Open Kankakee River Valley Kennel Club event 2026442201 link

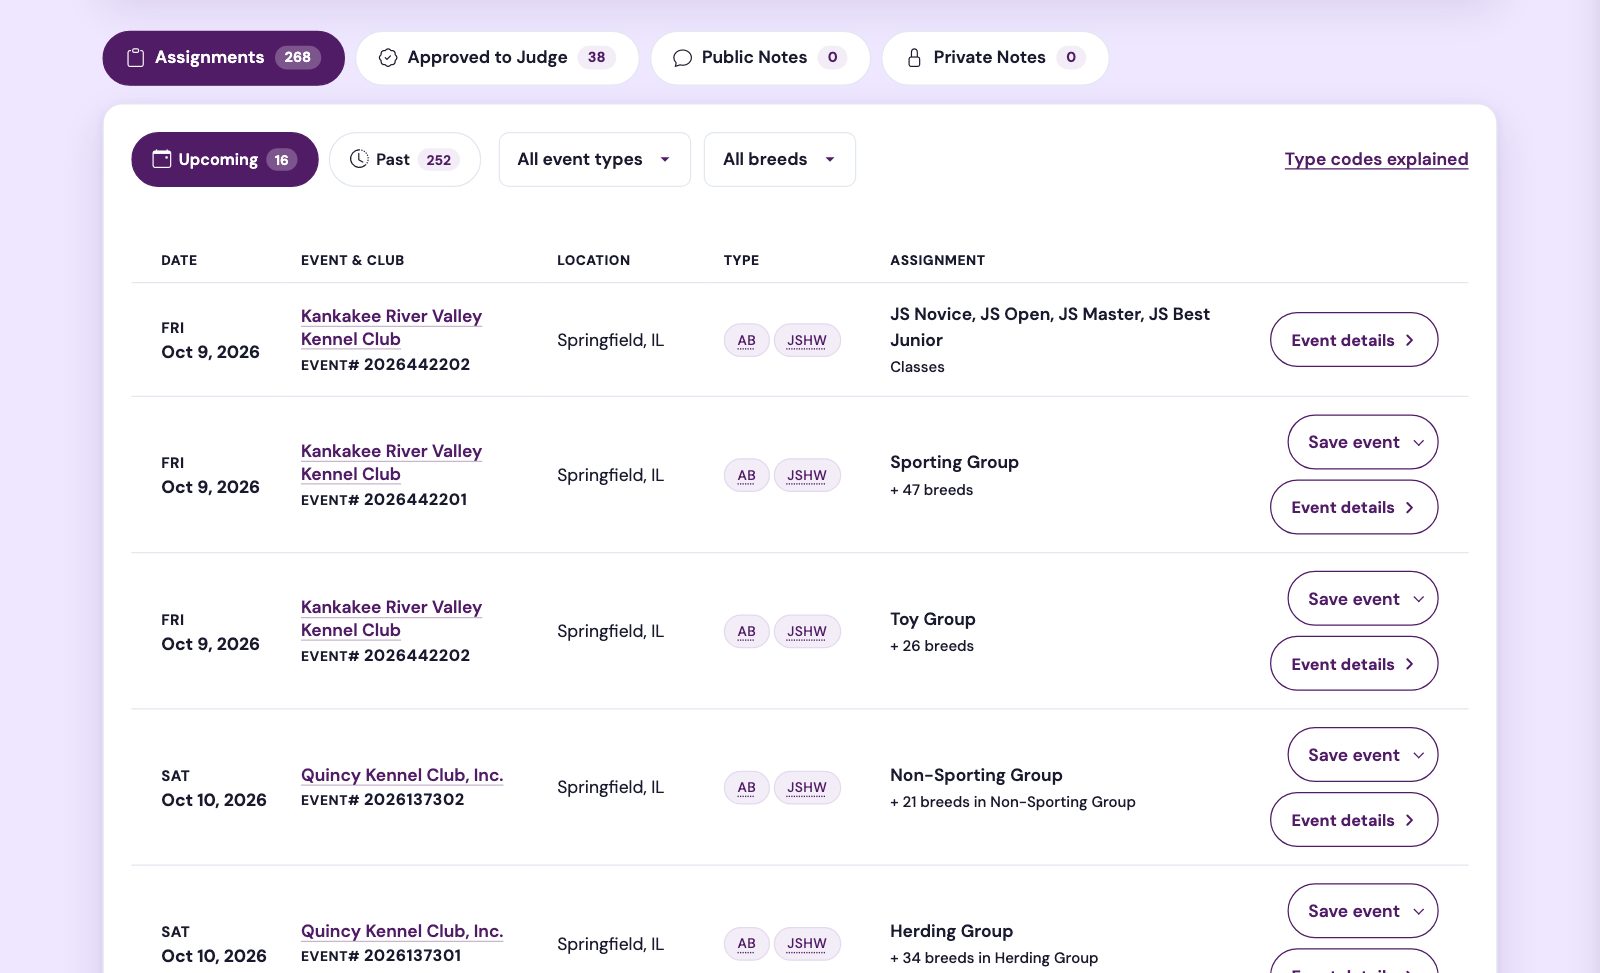coord(391,462)
